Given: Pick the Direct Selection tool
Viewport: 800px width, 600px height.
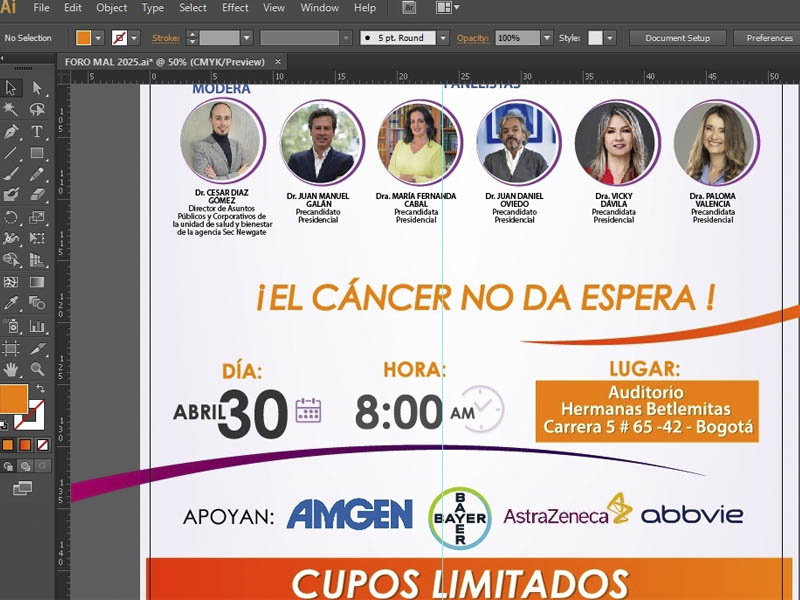Looking at the screenshot, I should tap(37, 88).
